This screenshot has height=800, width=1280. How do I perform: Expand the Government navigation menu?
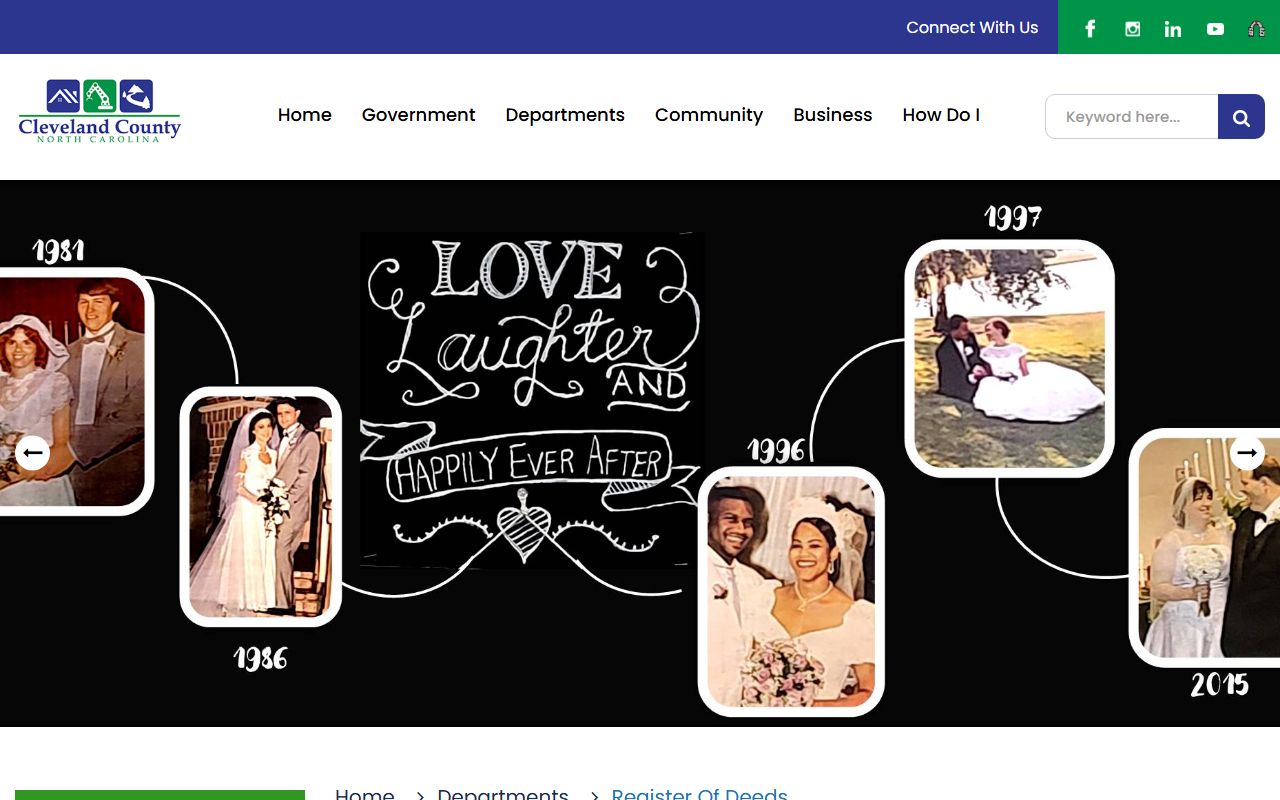point(418,115)
